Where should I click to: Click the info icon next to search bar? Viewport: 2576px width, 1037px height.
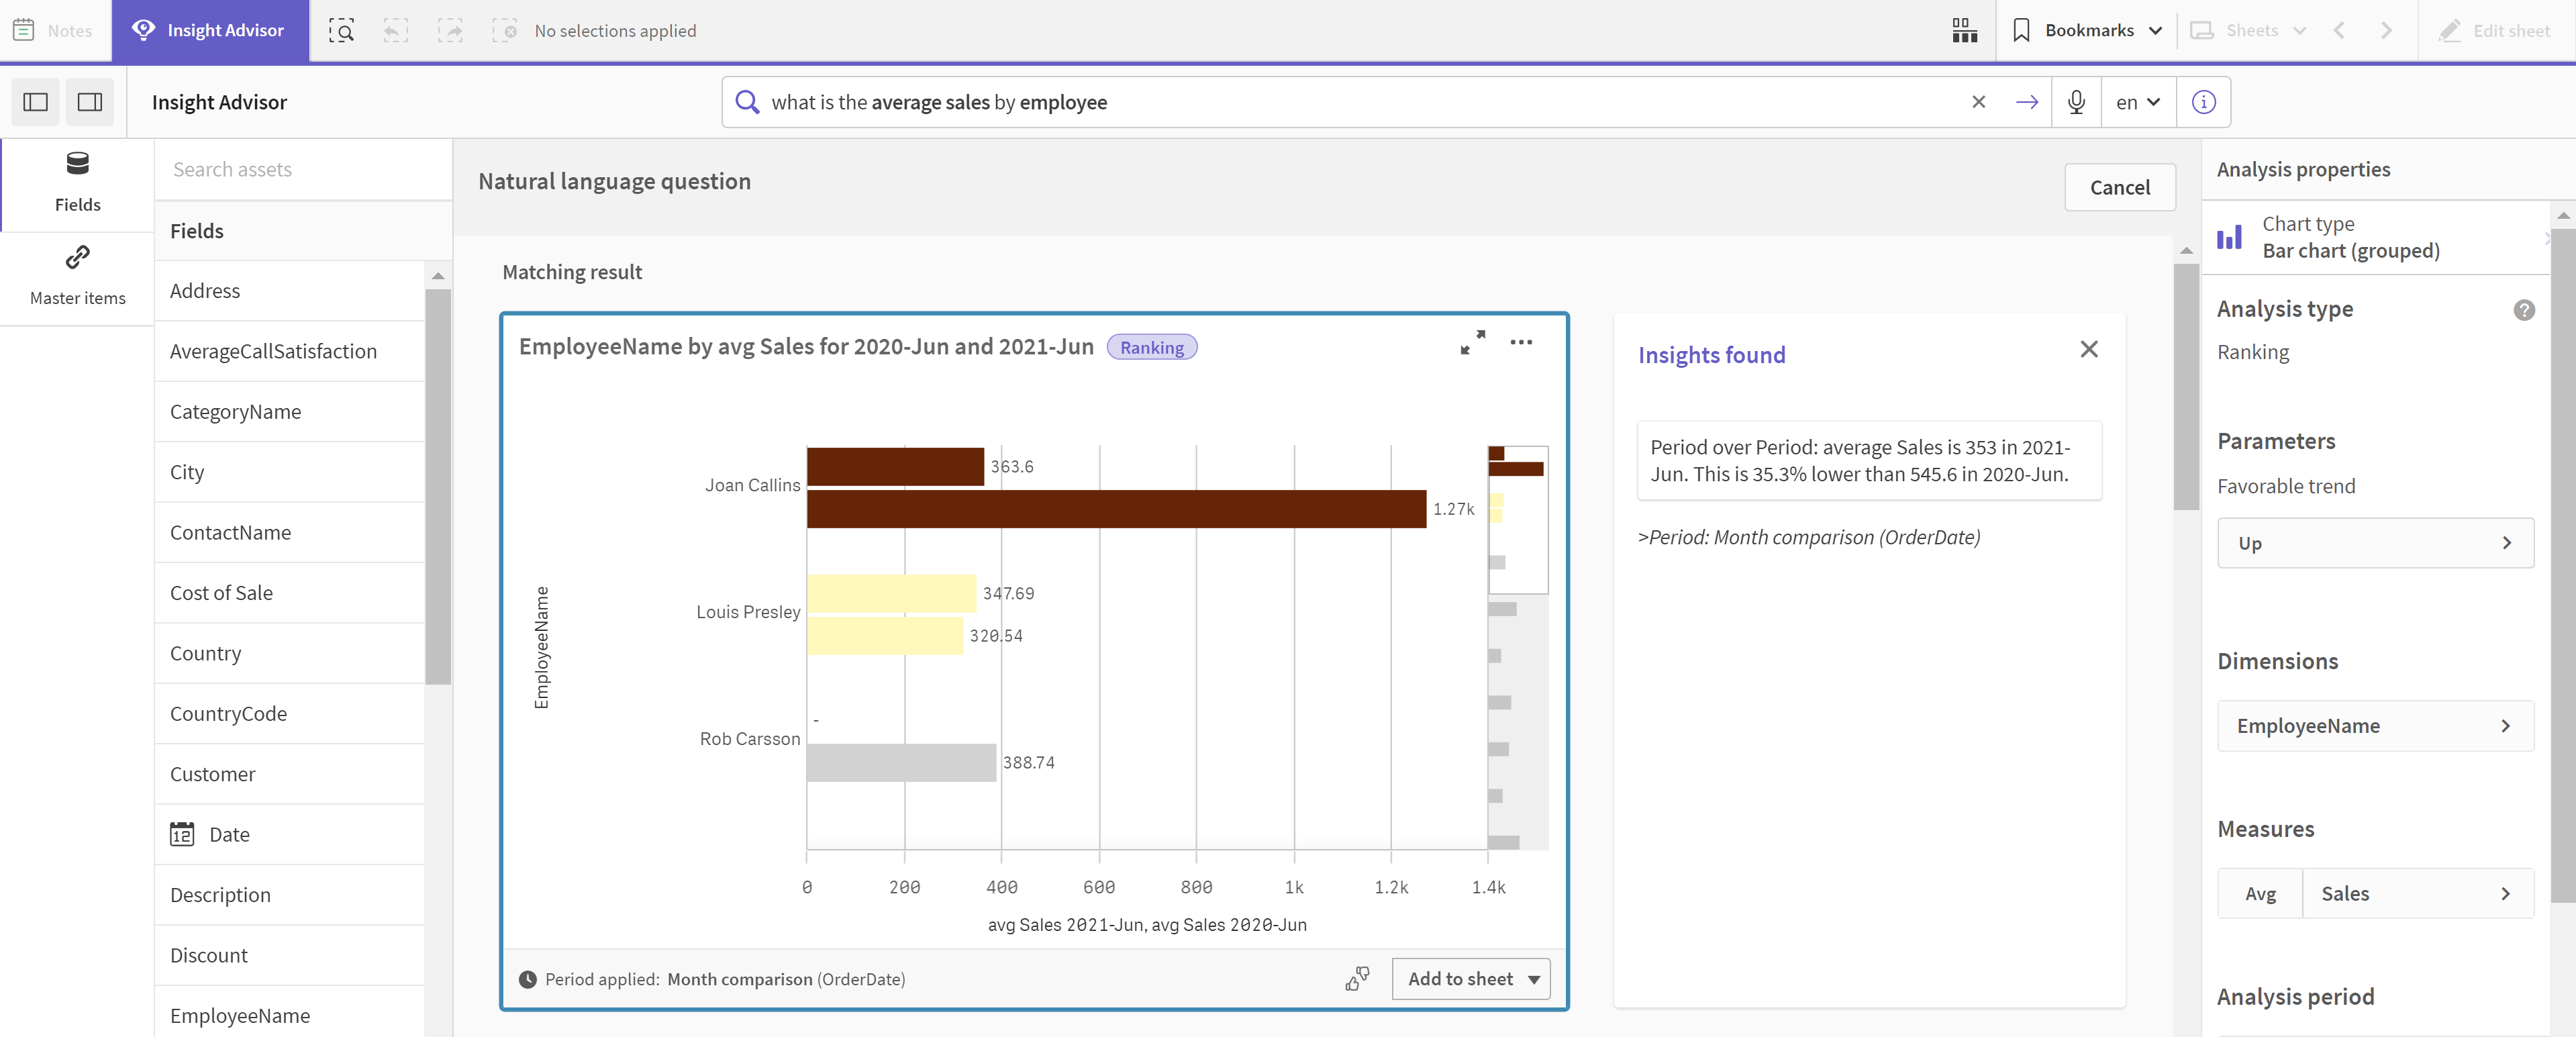click(2203, 102)
